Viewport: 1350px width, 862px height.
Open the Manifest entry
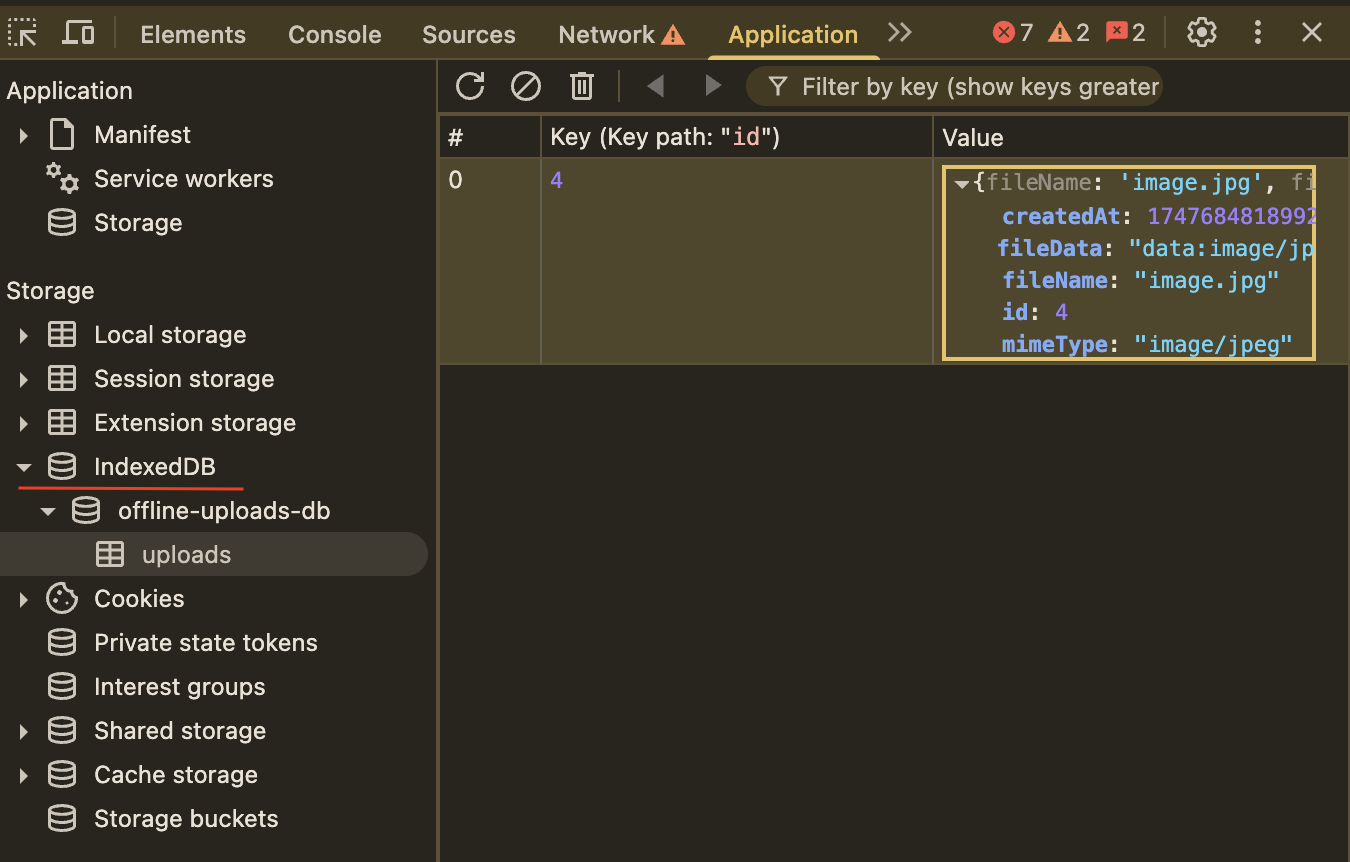click(x=142, y=135)
